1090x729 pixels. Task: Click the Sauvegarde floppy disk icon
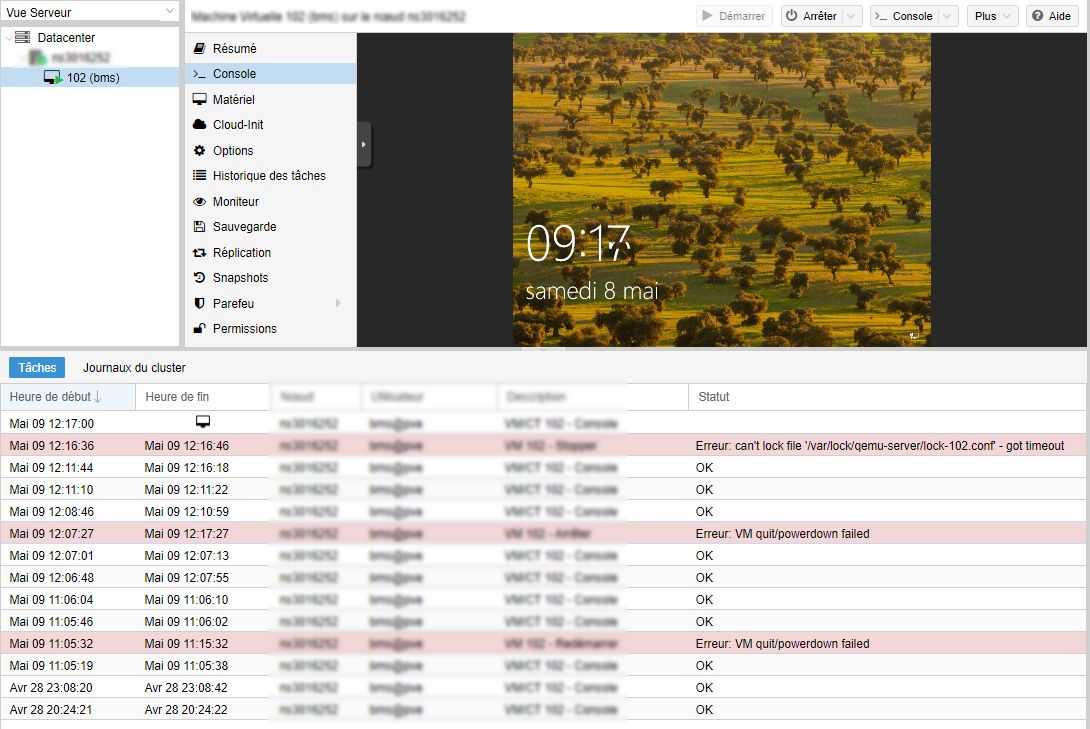pyautogui.click(x=199, y=227)
